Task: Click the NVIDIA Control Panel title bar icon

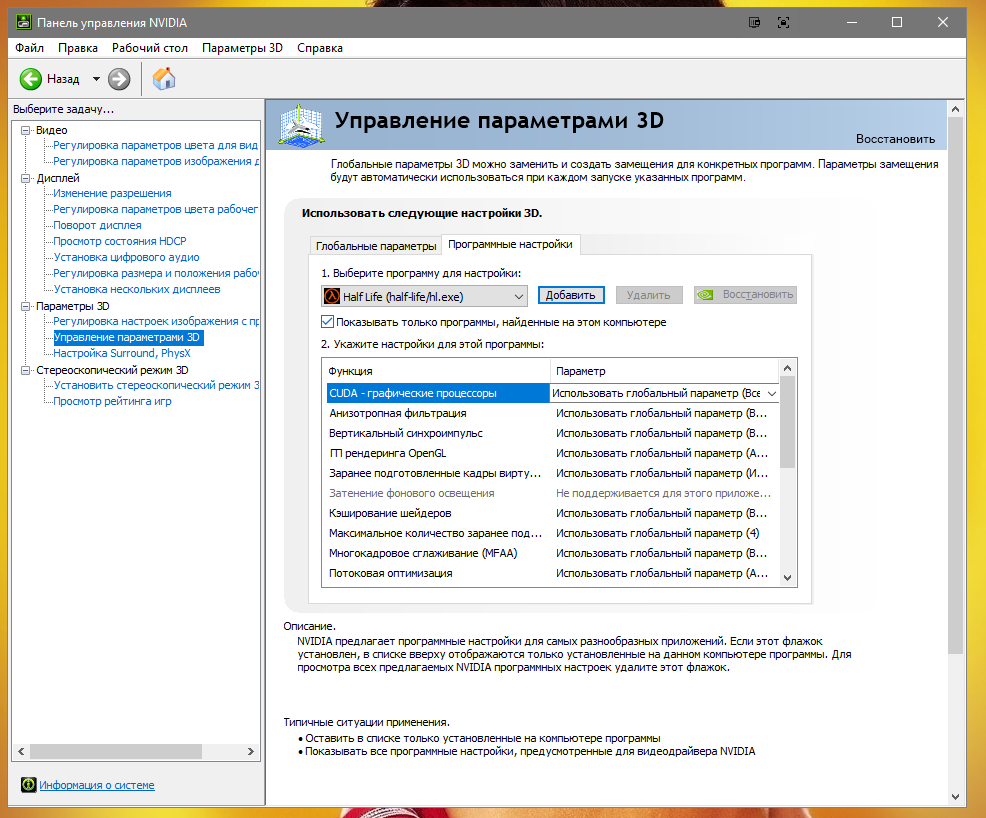Action: (23, 23)
